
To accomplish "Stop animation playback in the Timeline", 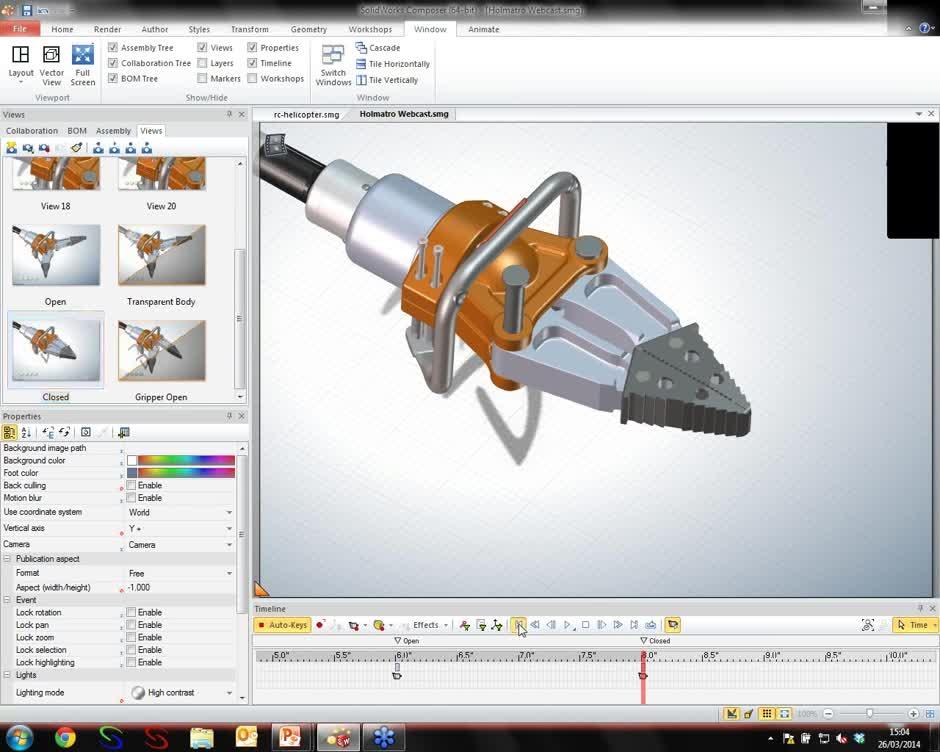I will [584, 625].
